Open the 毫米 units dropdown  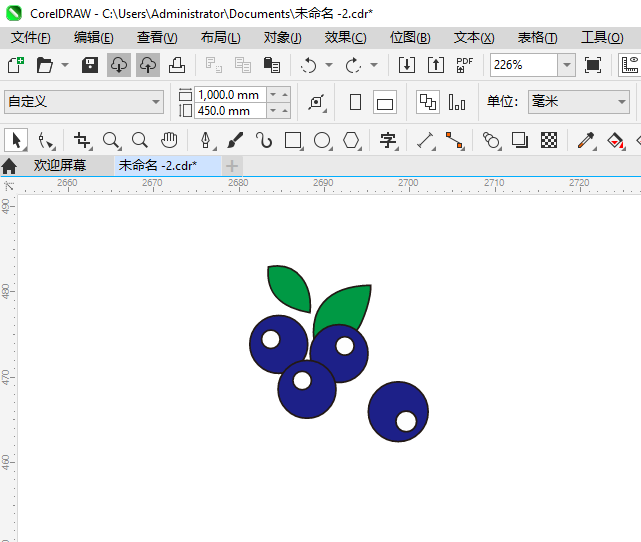click(x=578, y=102)
